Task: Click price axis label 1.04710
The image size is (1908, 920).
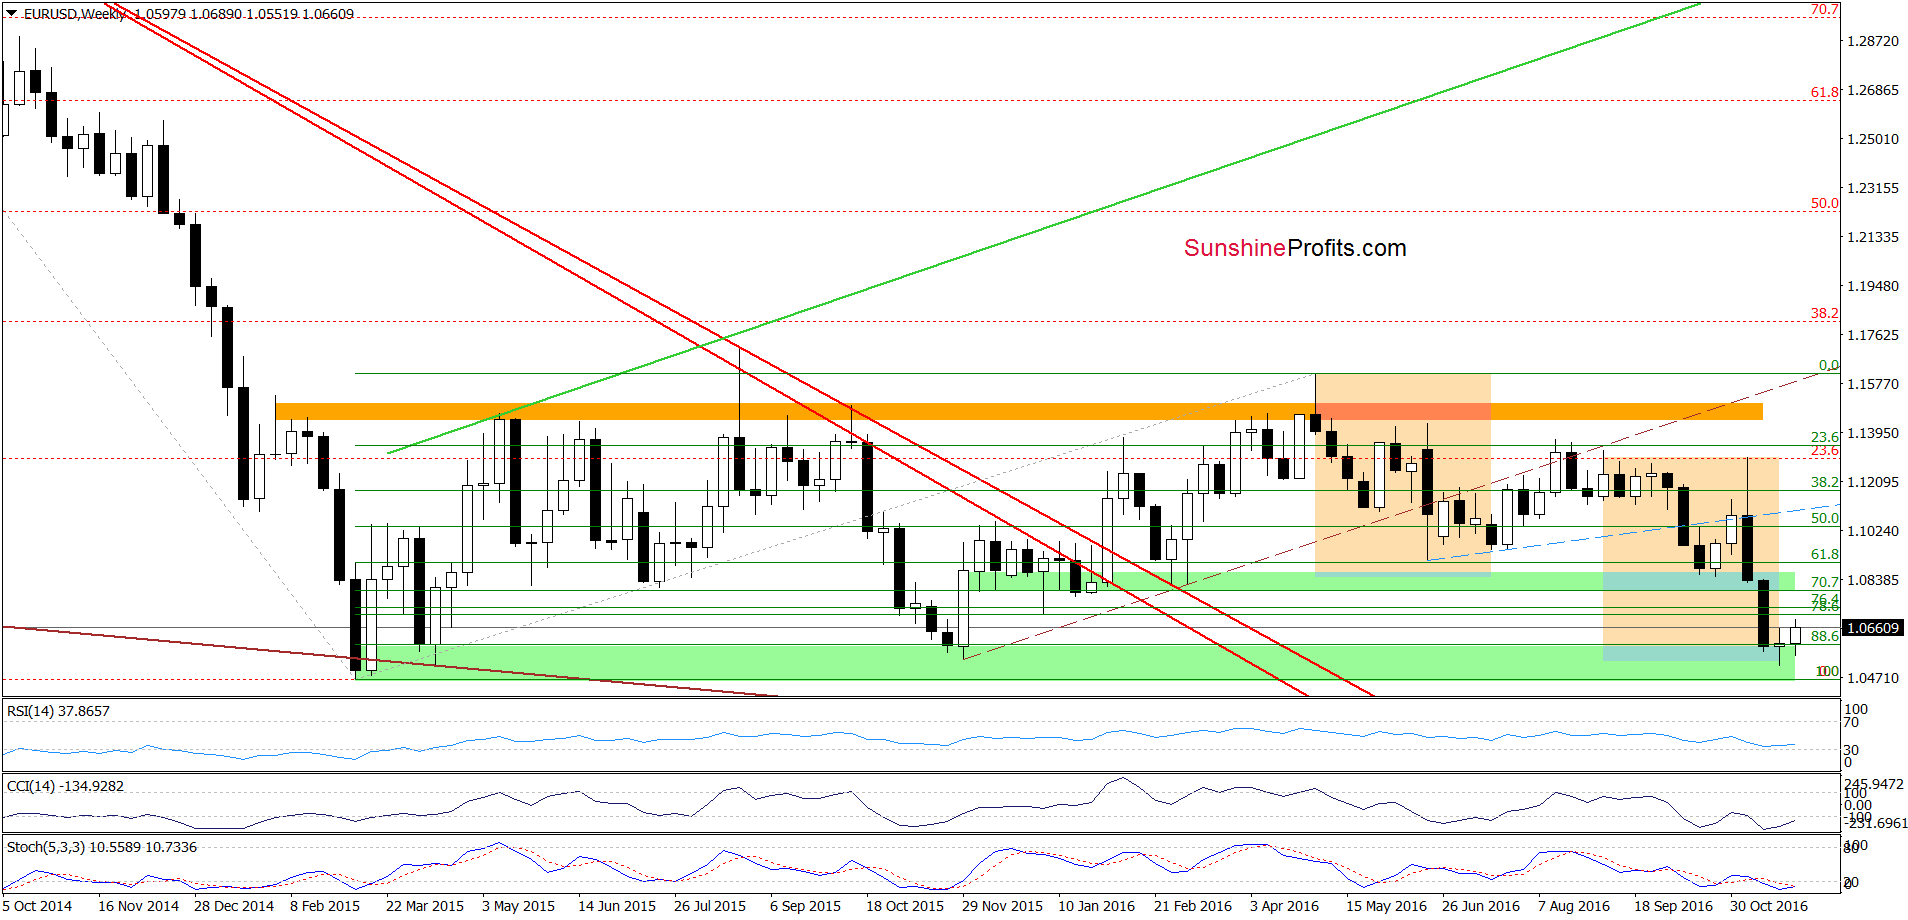Action: [x=1872, y=678]
